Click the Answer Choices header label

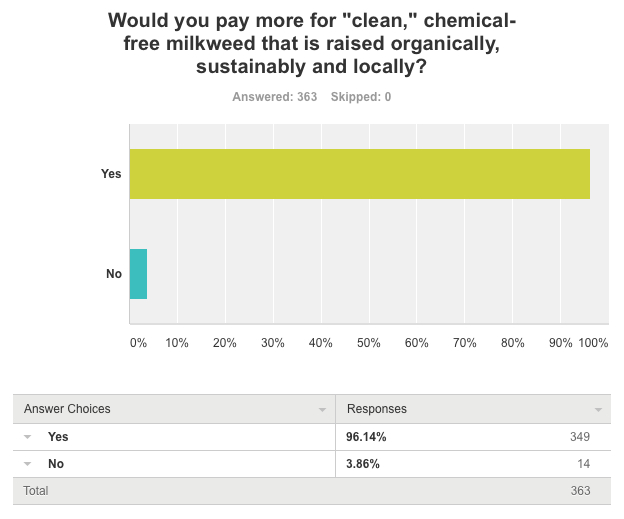coord(67,409)
